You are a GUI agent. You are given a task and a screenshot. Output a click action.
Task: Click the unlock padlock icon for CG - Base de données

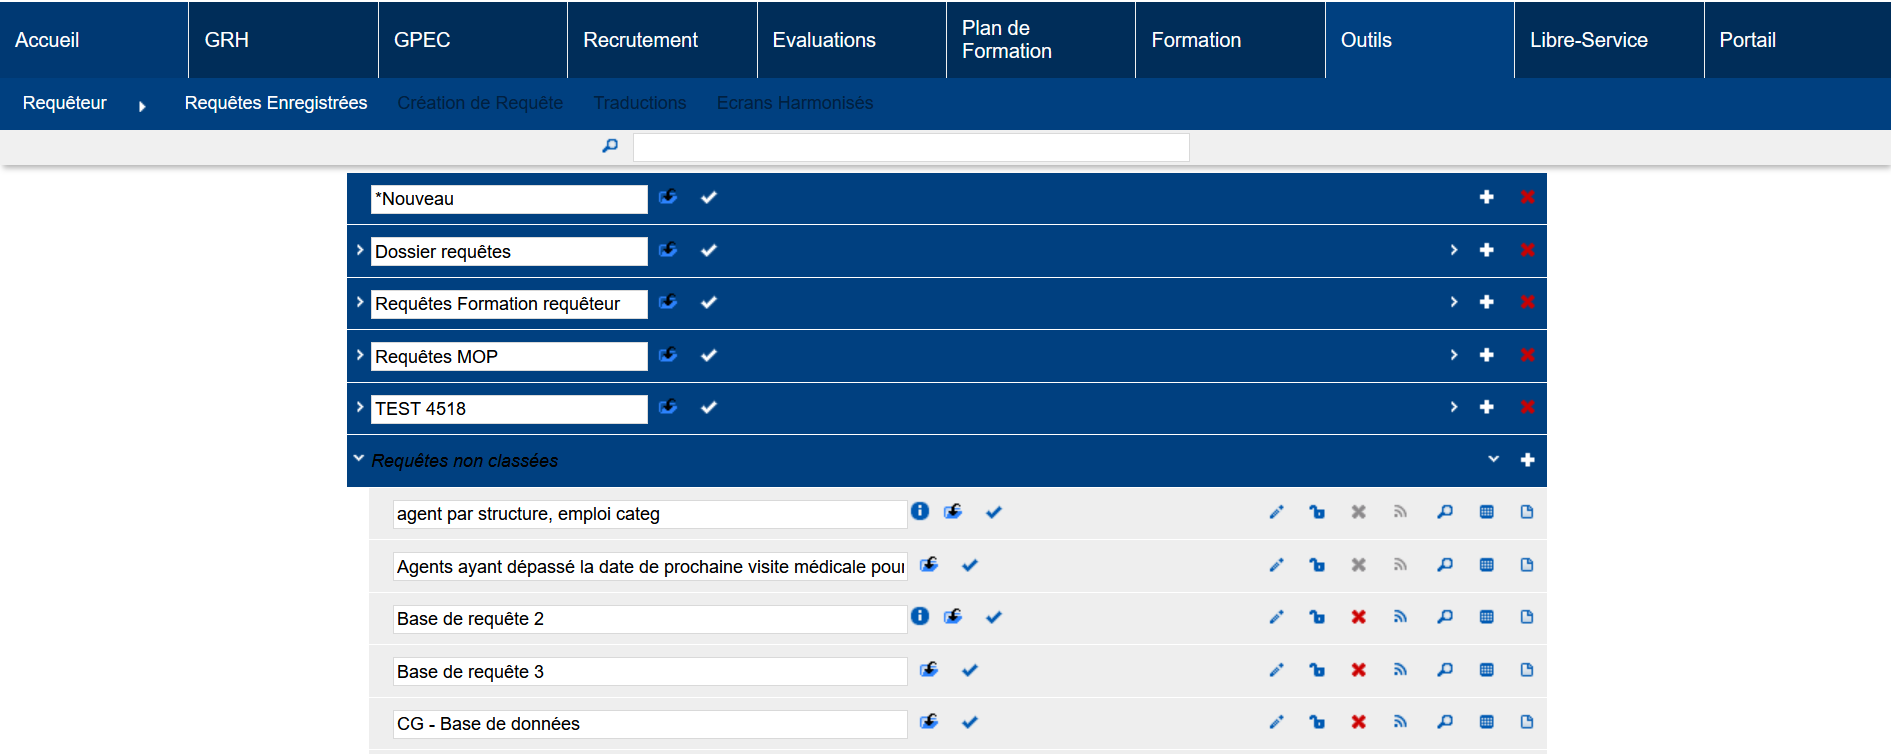pos(1317,722)
